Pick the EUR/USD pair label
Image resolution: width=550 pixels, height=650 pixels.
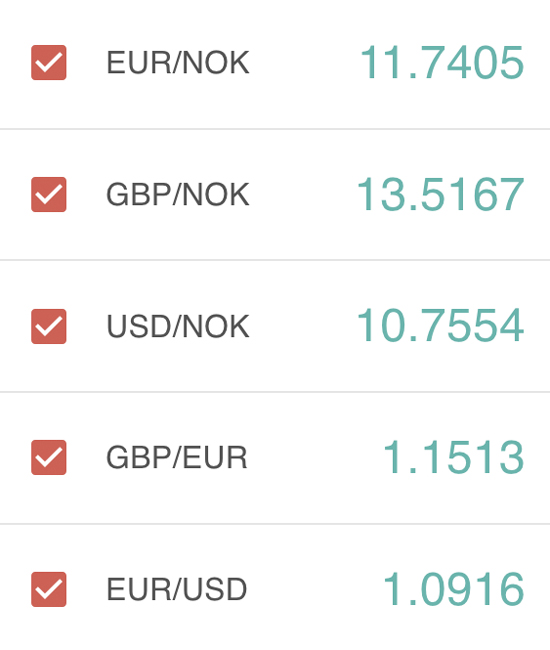click(x=177, y=589)
